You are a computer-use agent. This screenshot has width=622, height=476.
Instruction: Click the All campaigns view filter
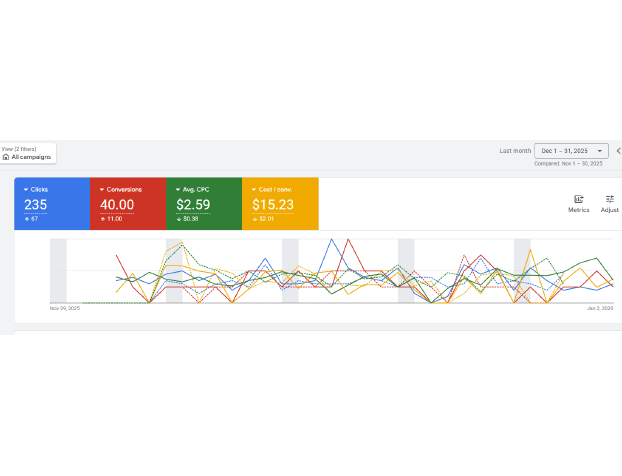pos(30,157)
